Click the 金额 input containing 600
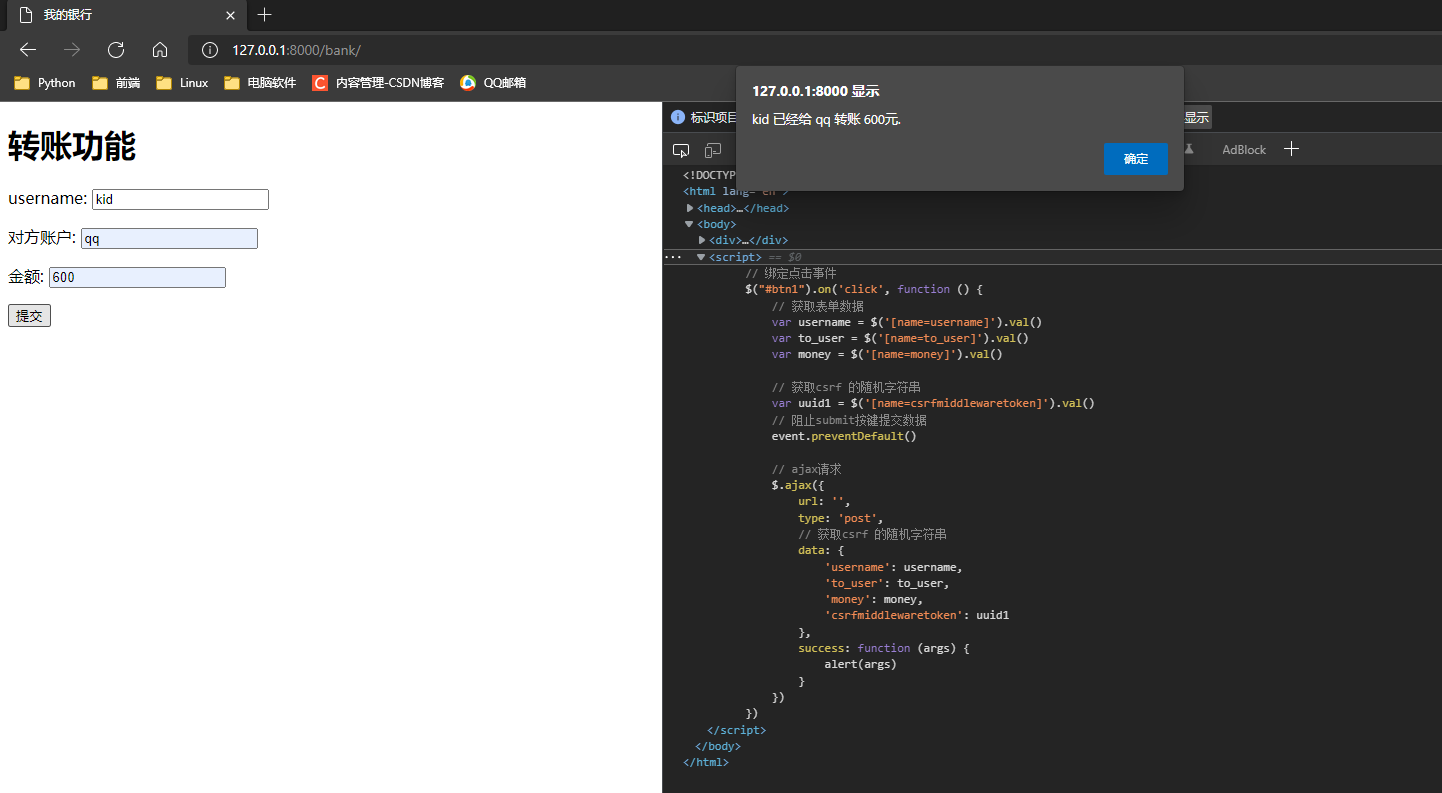Viewport: 1442px width, 793px height. (x=137, y=277)
